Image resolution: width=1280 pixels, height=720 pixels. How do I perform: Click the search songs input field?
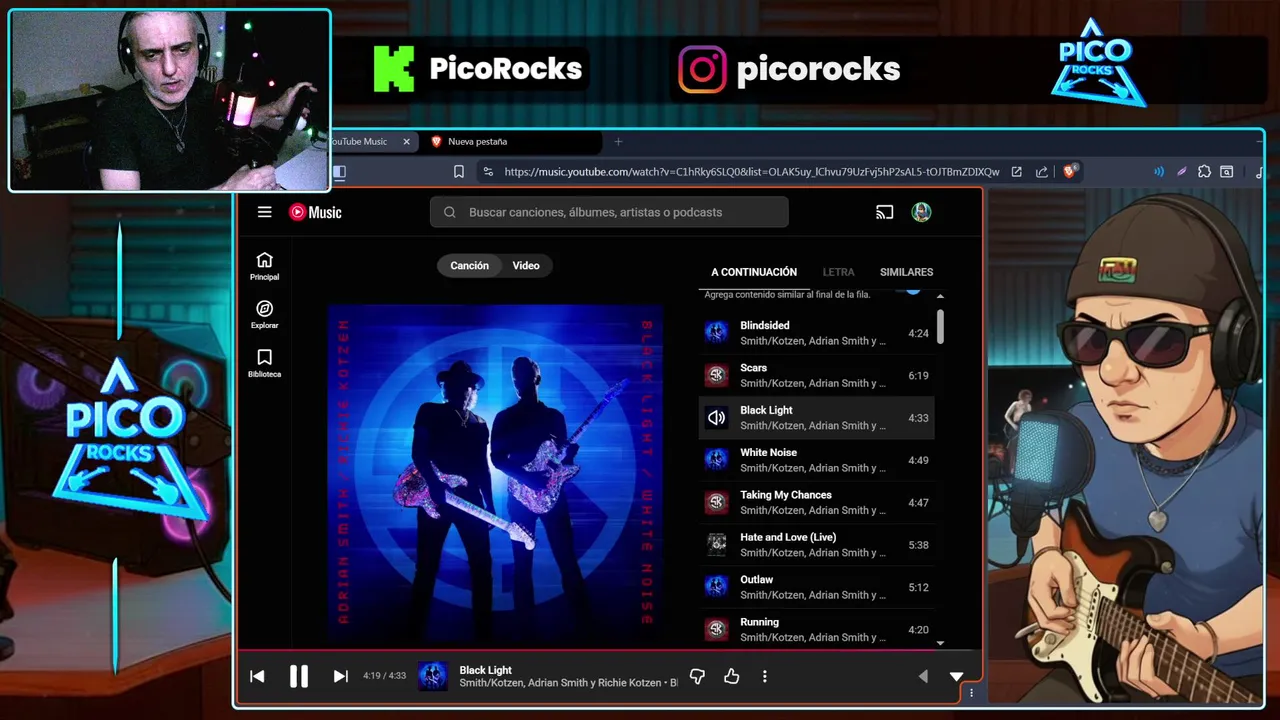(x=609, y=212)
